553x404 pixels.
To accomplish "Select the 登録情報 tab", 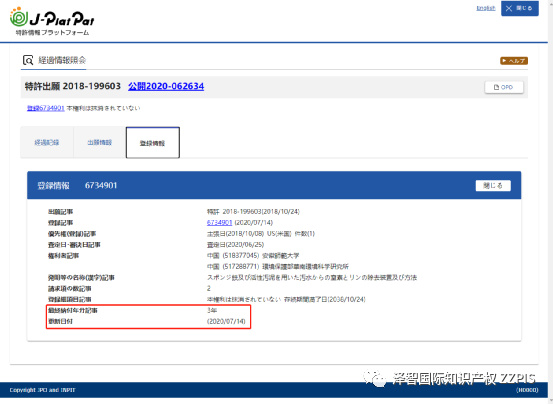I will click(153, 143).
